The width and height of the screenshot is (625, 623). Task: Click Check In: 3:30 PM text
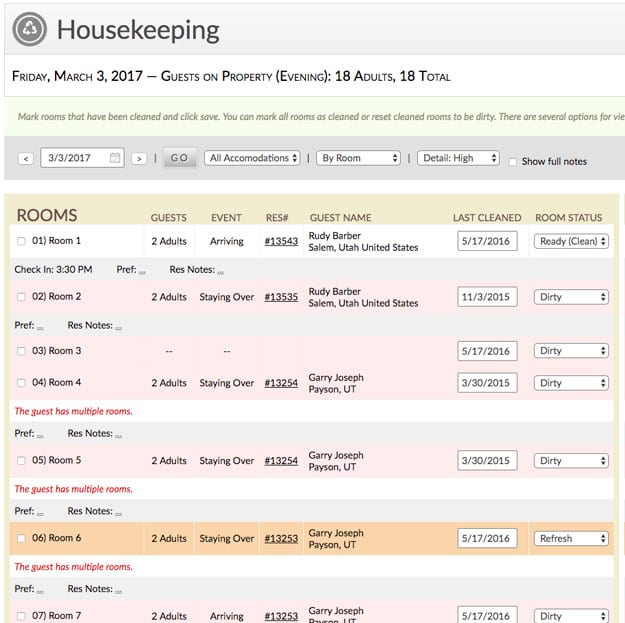(x=53, y=269)
